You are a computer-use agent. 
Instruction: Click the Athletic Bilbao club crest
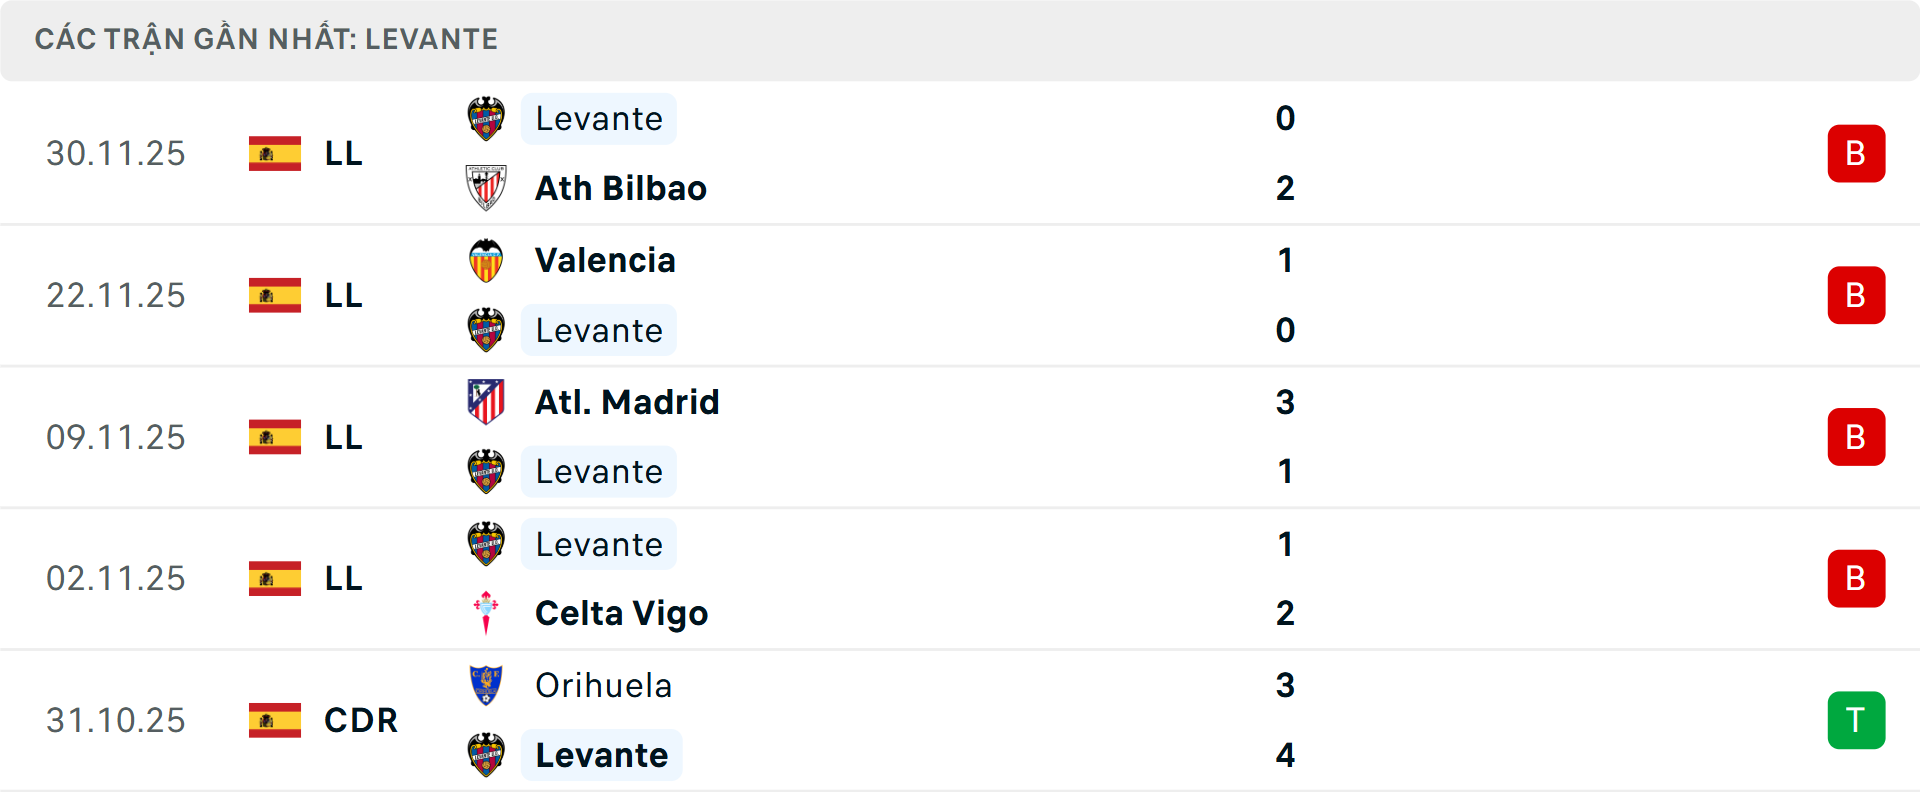pos(486,188)
